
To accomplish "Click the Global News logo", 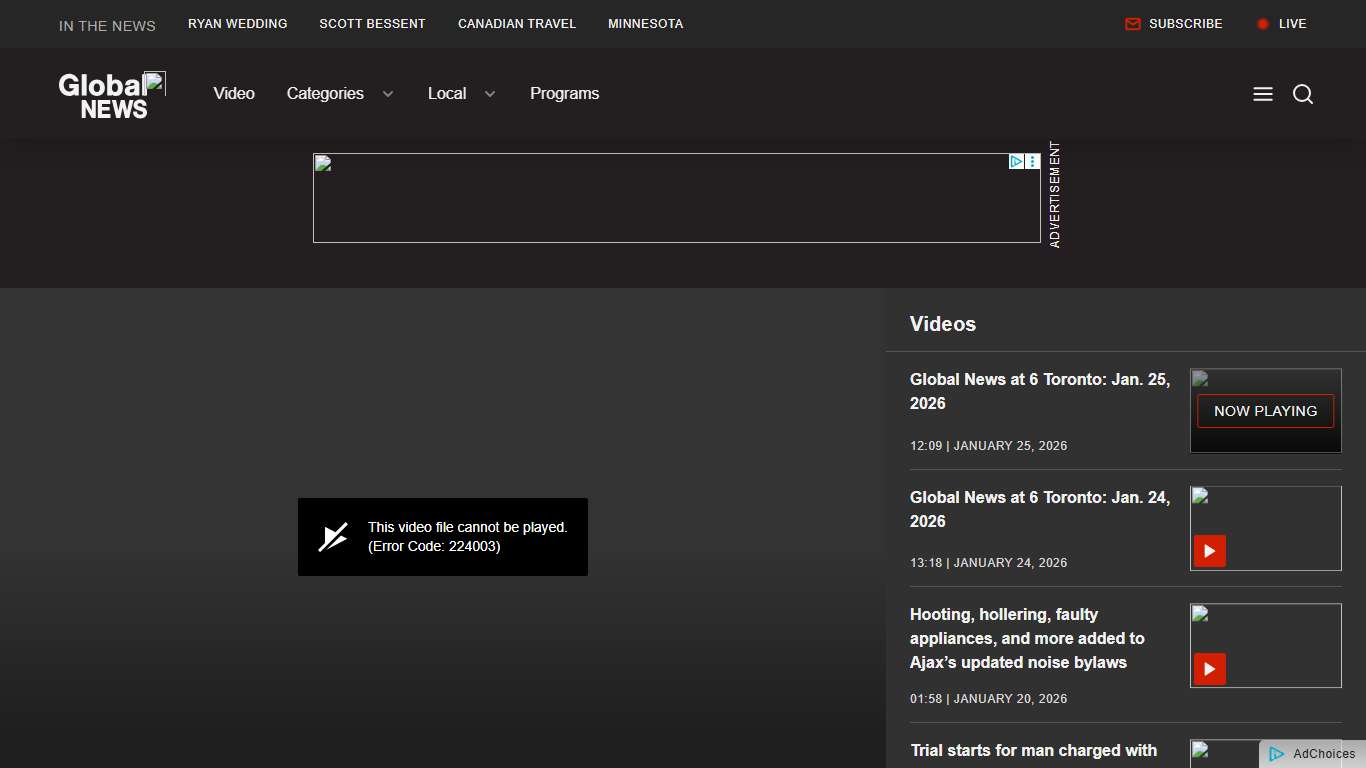I will click(112, 96).
